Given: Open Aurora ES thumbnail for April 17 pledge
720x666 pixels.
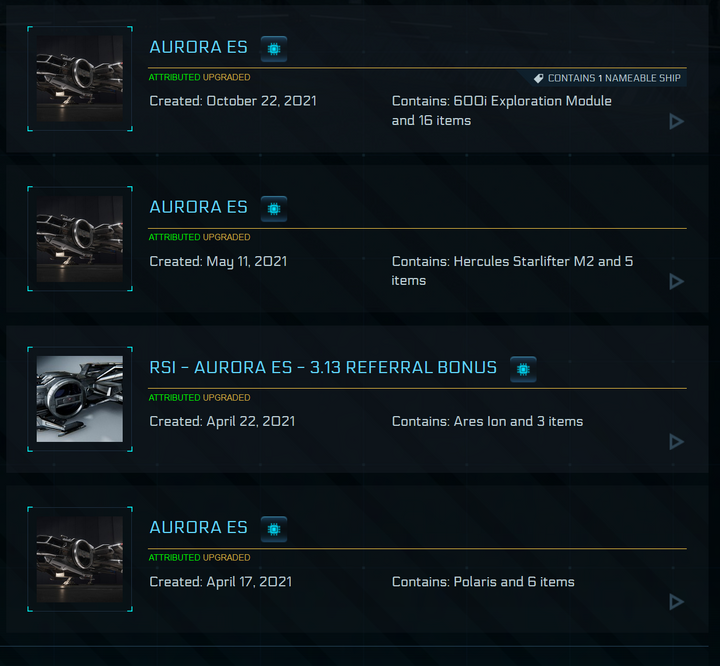Looking at the screenshot, I should point(80,559).
